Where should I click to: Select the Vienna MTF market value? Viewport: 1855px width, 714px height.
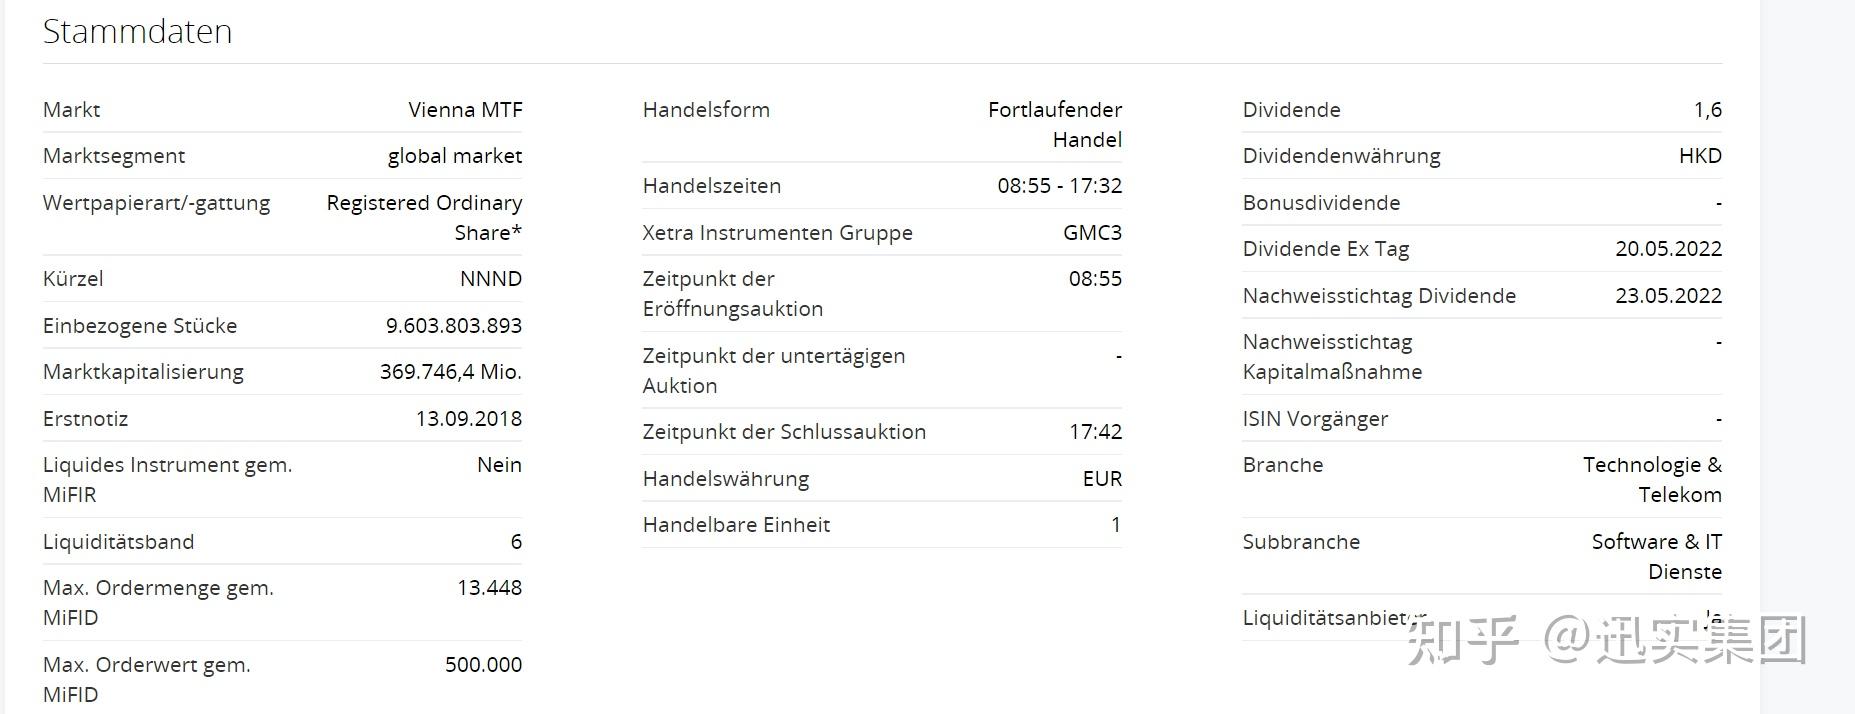(x=465, y=110)
